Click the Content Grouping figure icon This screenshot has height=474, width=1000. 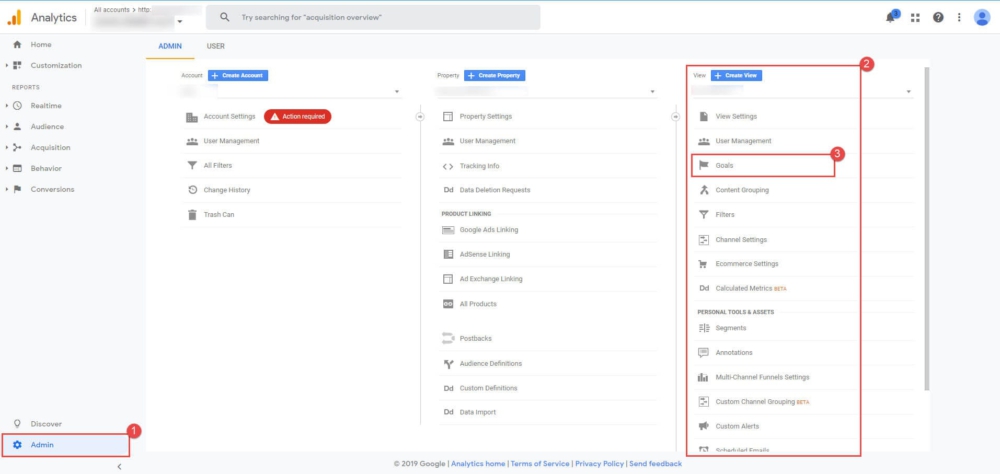click(704, 190)
